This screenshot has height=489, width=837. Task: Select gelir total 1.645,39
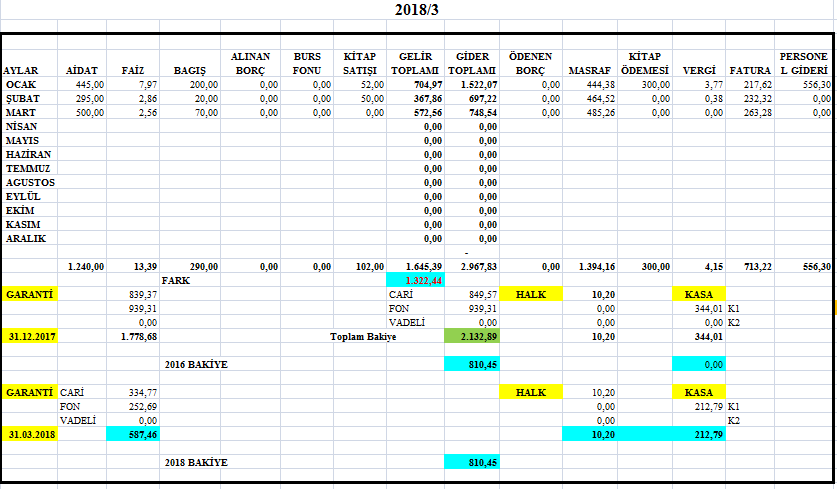423,266
